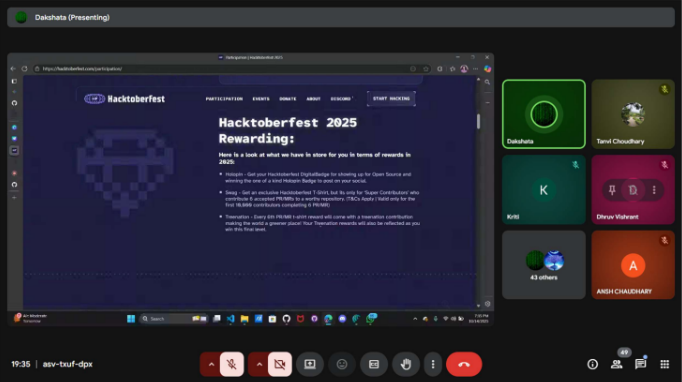
Task: Pin Dhruv Vishrant's tile
Action: click(x=612, y=190)
